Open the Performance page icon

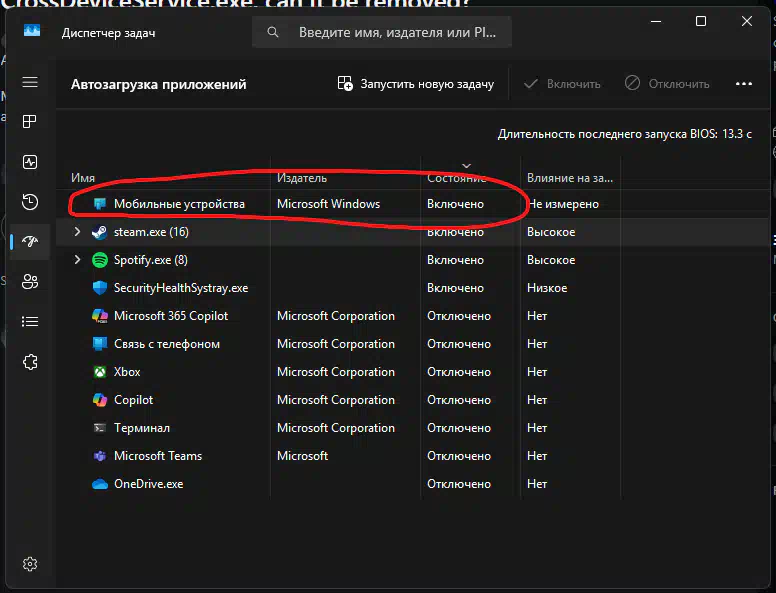tap(30, 162)
